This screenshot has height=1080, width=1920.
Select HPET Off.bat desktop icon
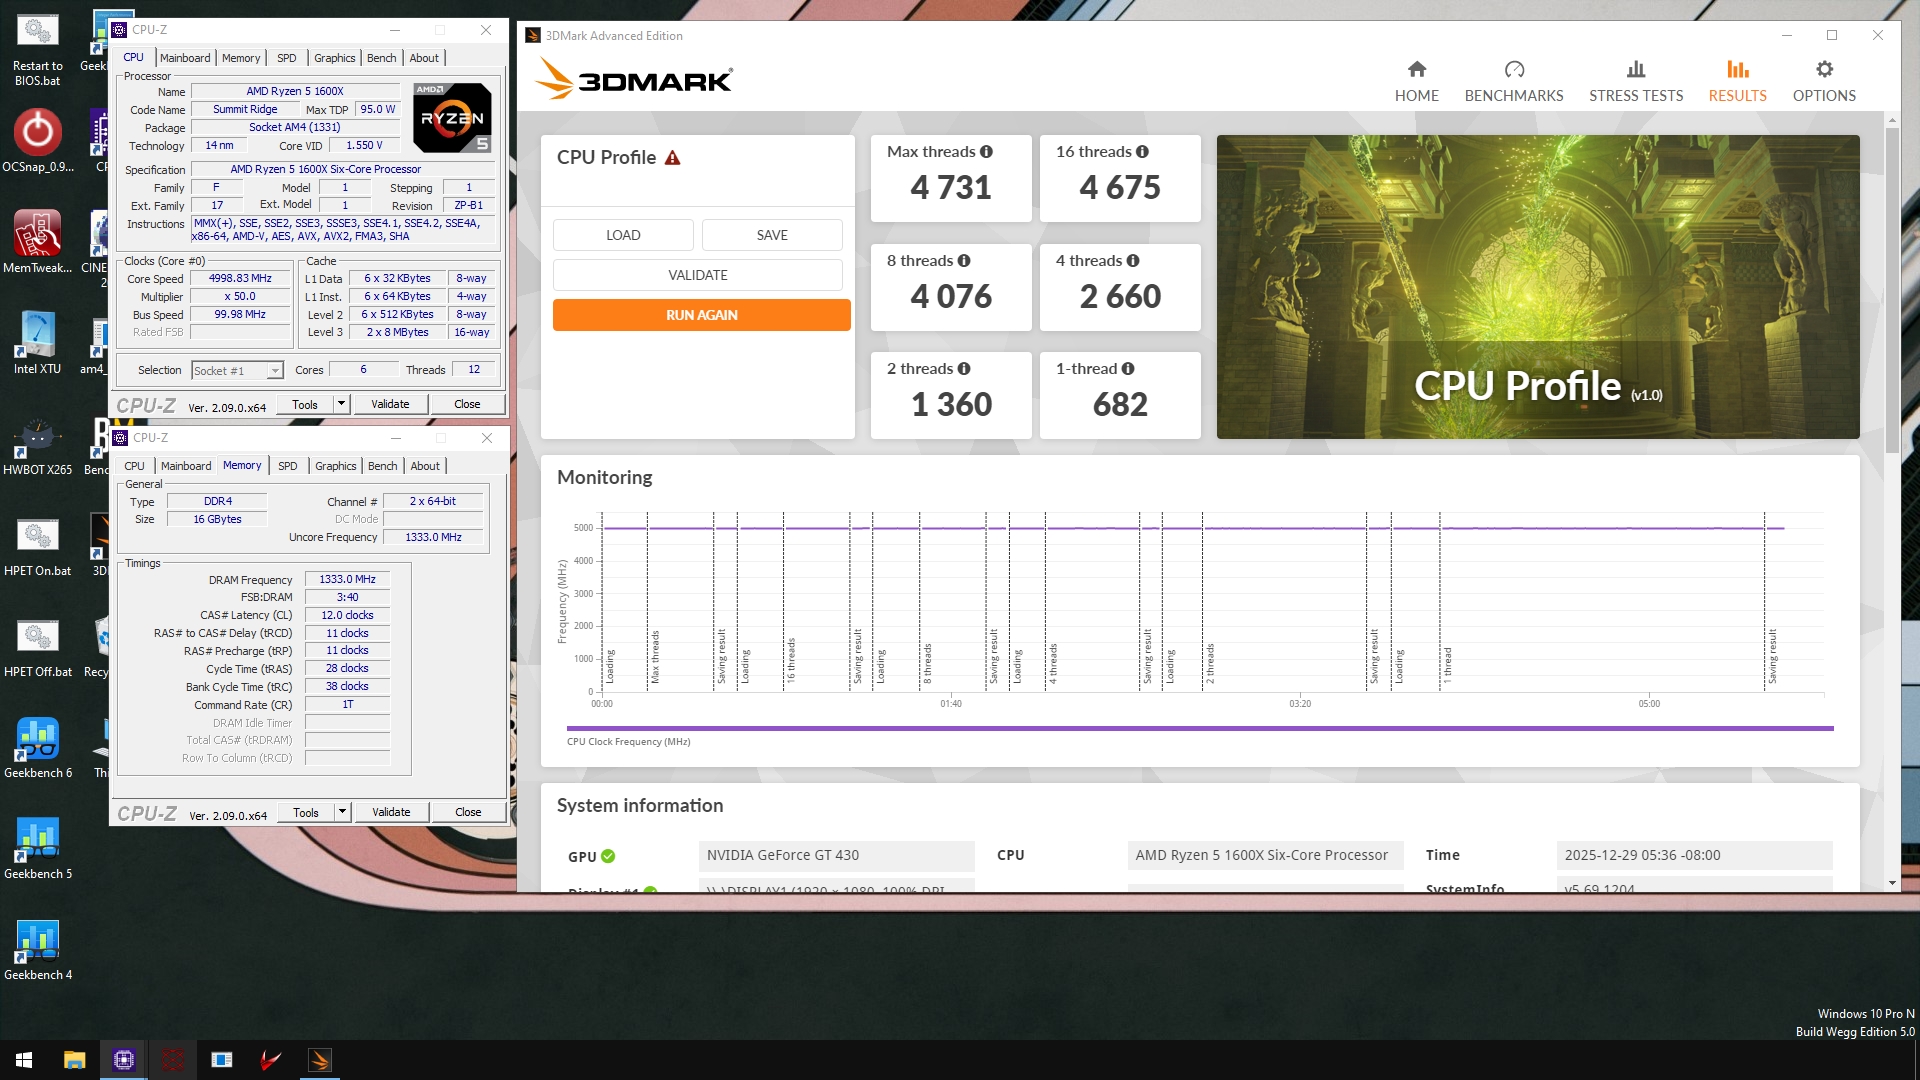click(x=37, y=647)
